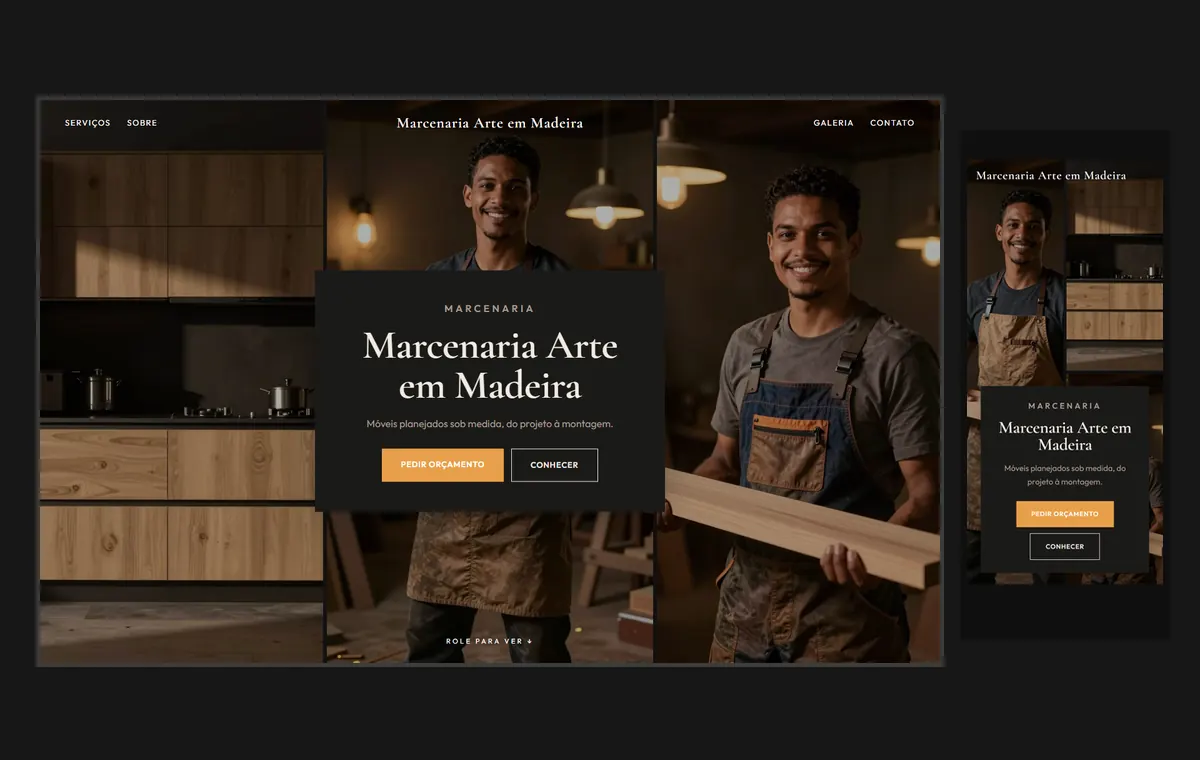This screenshot has height=760, width=1200.
Task: Click the carpenter holding plank photo
Action: (798, 381)
